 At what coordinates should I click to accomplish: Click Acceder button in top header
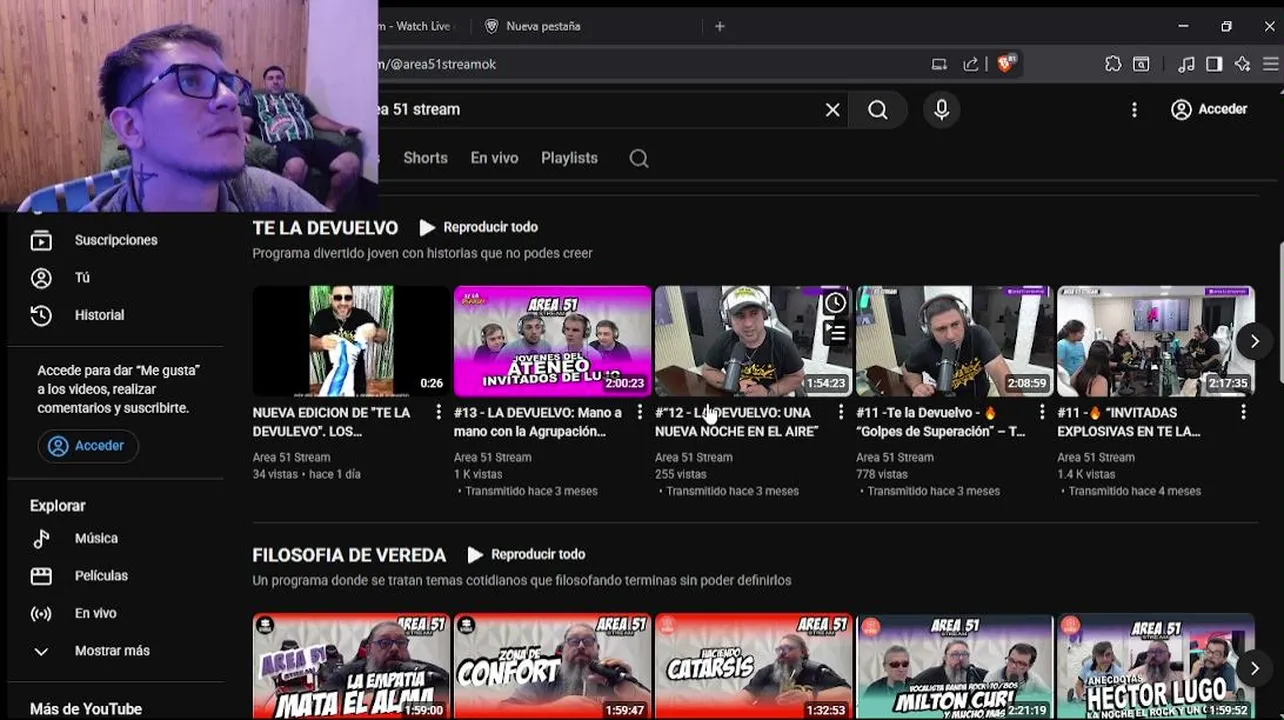tap(1209, 110)
